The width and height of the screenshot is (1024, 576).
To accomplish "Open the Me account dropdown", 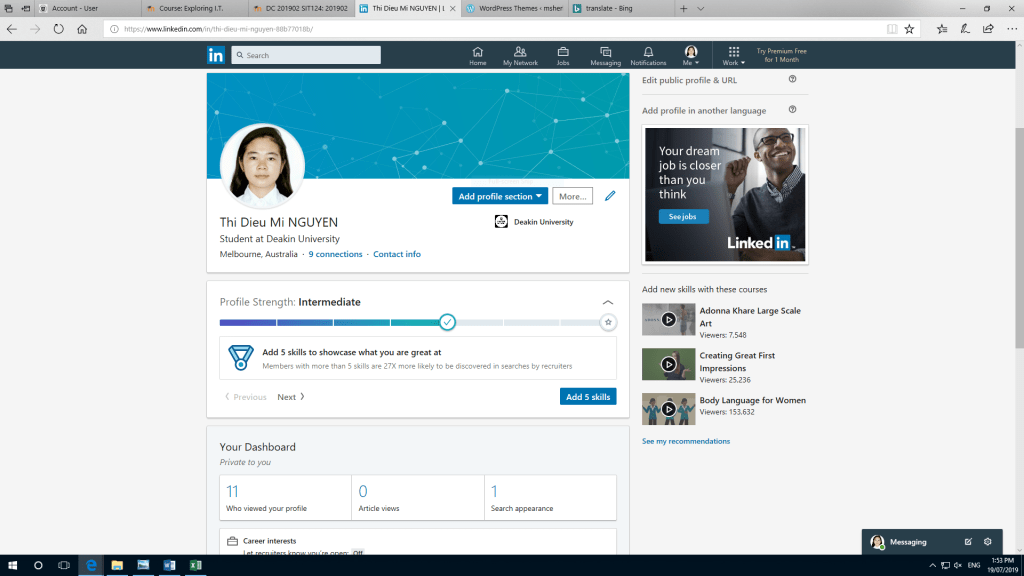I will [690, 55].
